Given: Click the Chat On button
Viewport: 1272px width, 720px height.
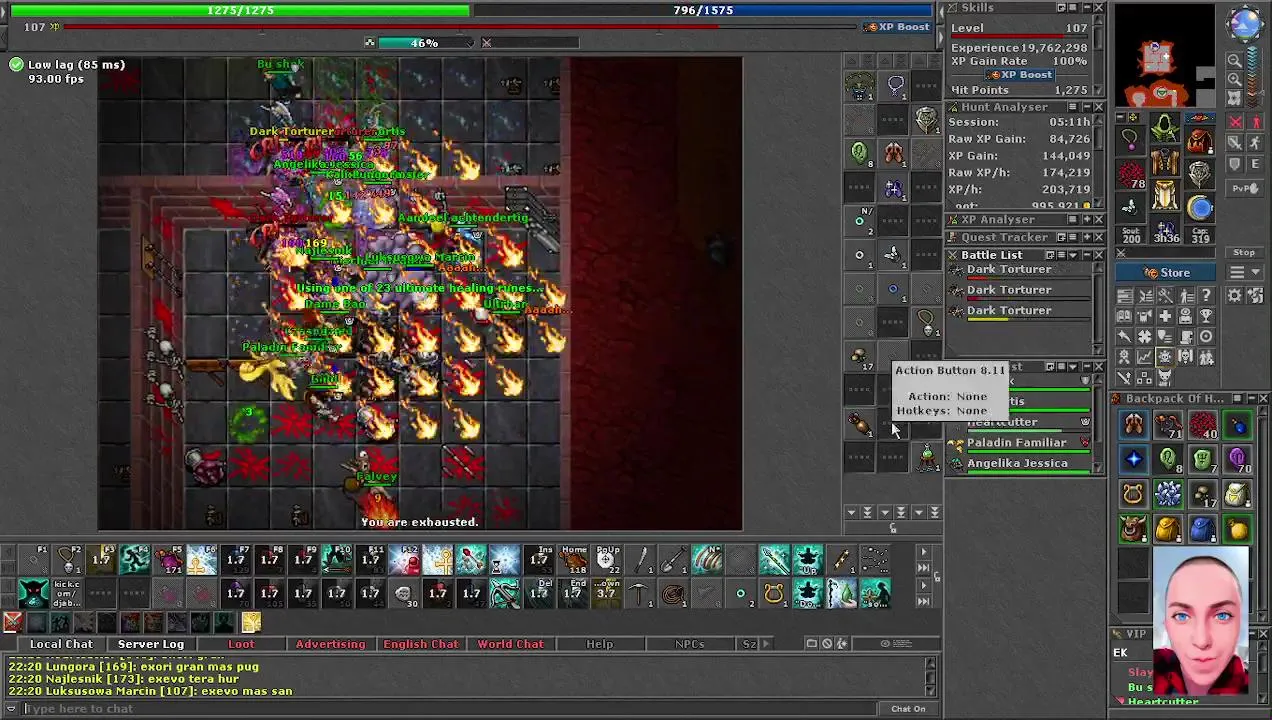Looking at the screenshot, I should [x=908, y=709].
